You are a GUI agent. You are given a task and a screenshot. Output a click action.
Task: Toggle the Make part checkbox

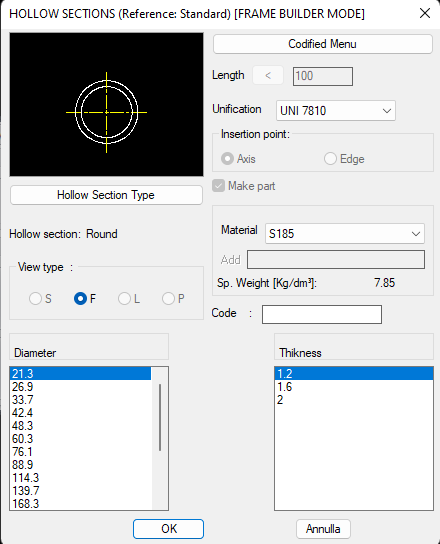219,186
